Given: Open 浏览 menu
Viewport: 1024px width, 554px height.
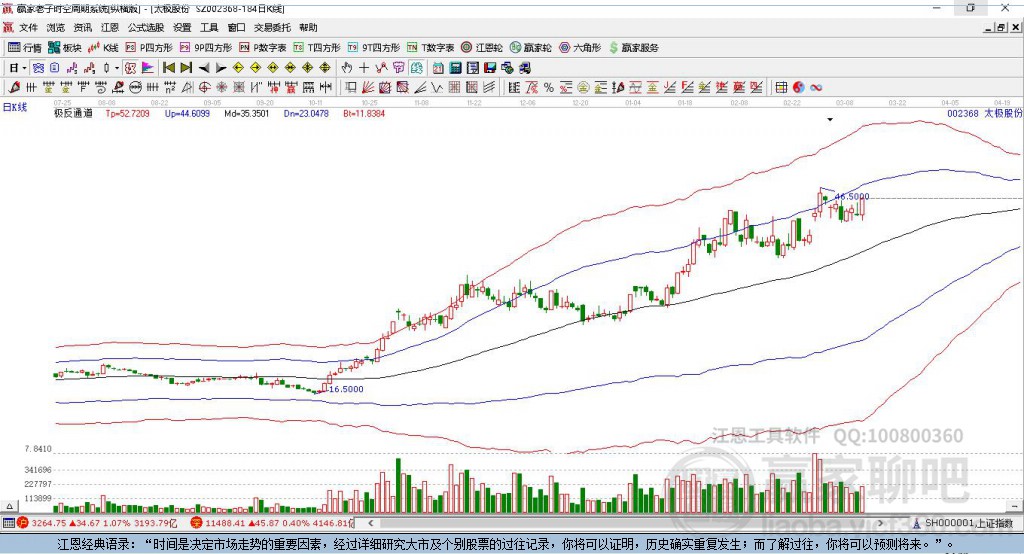Looking at the screenshot, I should [x=56, y=27].
